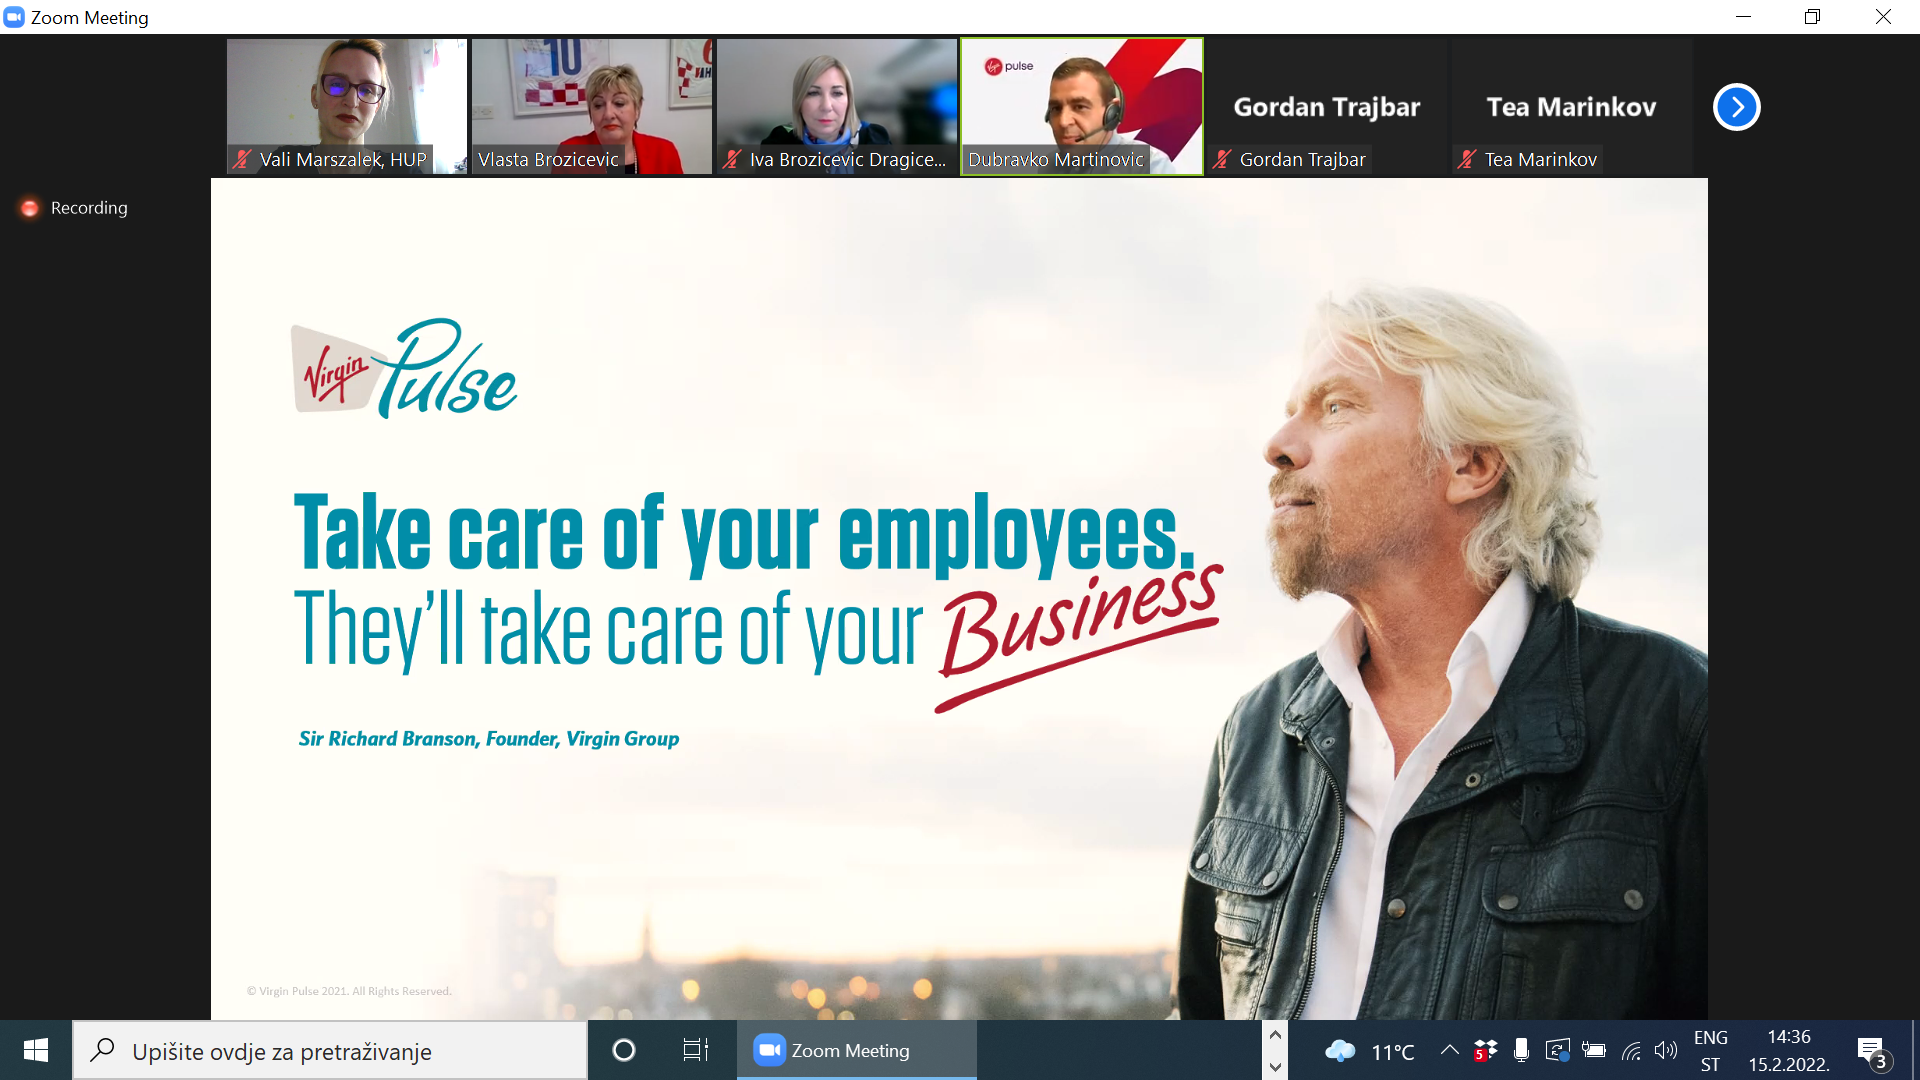Click Vali Marszalek's muted microphone icon
Screen dimensions: 1920x1080
[x=242, y=159]
